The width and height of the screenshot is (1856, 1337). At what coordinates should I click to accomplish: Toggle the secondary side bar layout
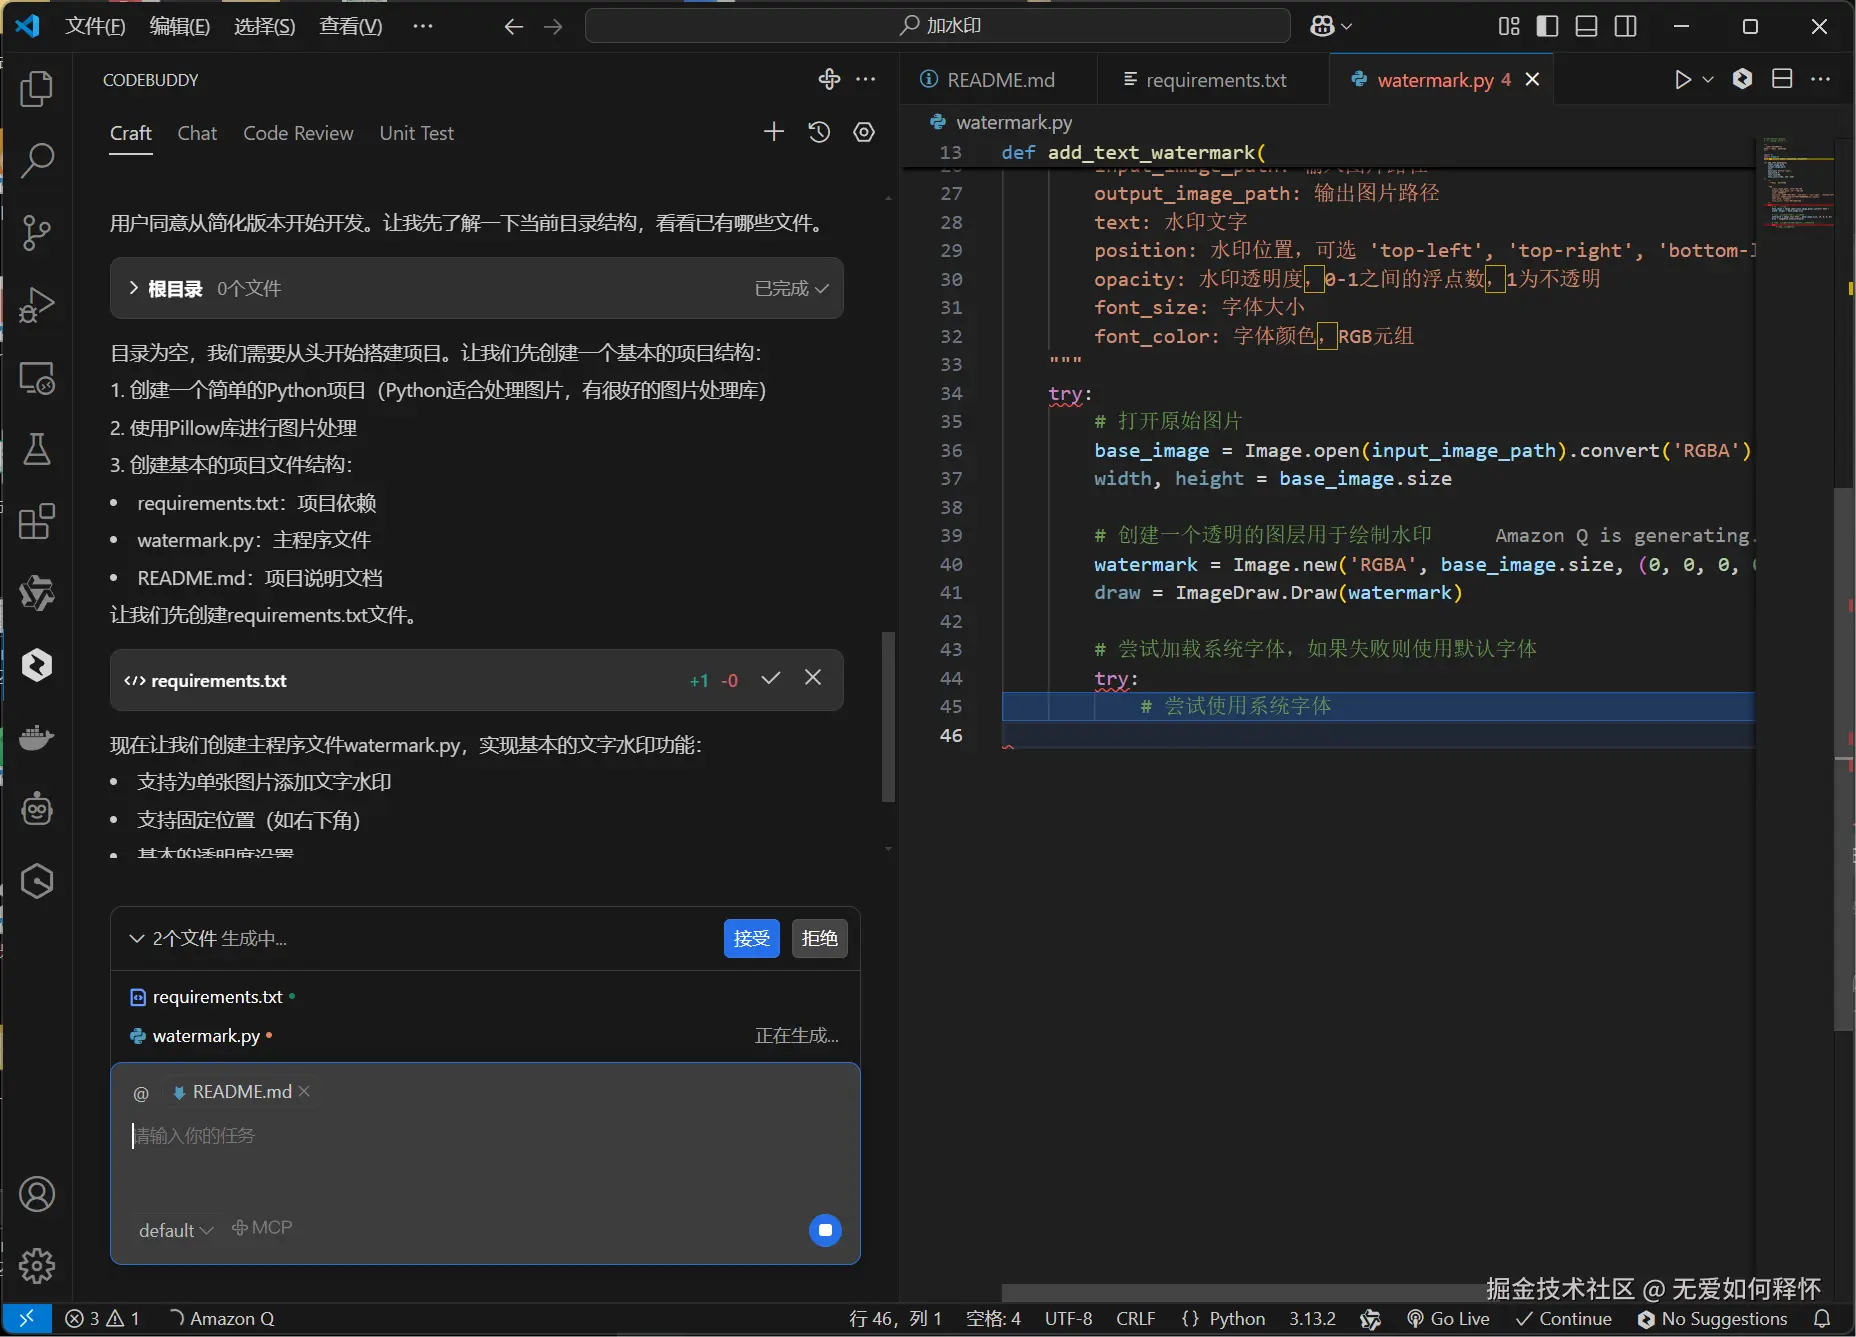click(x=1626, y=26)
